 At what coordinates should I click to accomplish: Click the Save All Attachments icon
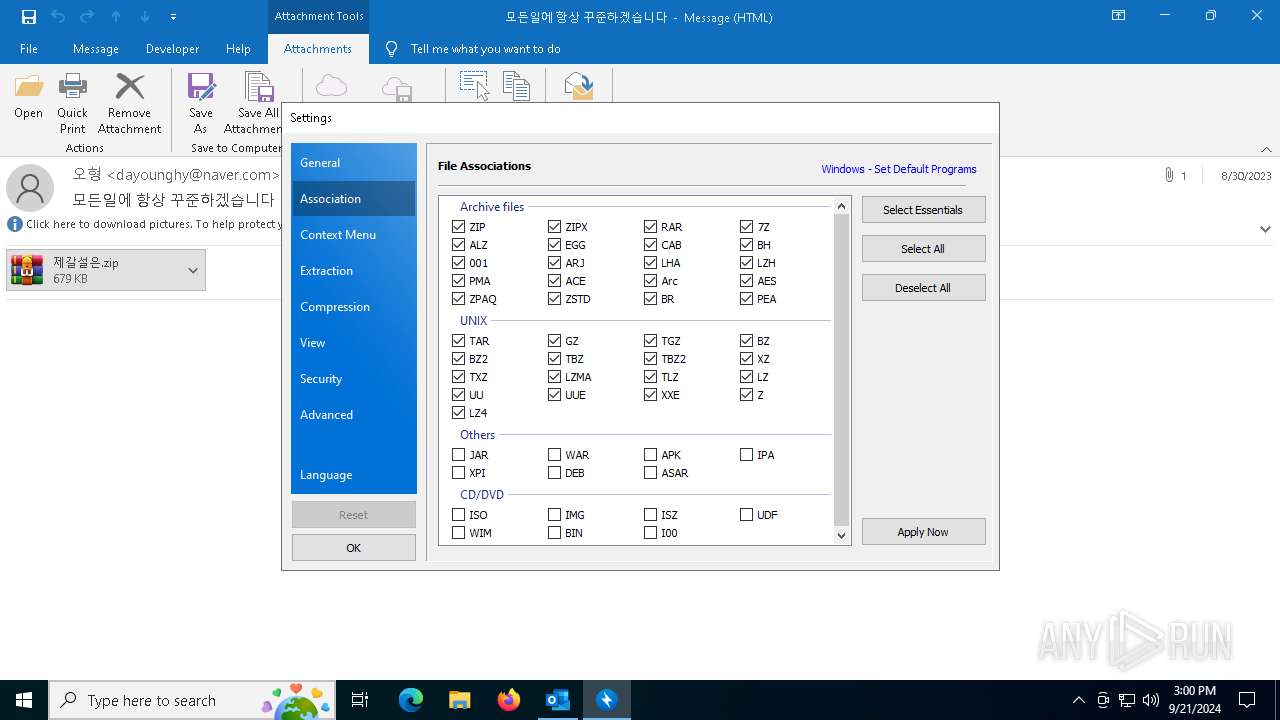coord(259,87)
